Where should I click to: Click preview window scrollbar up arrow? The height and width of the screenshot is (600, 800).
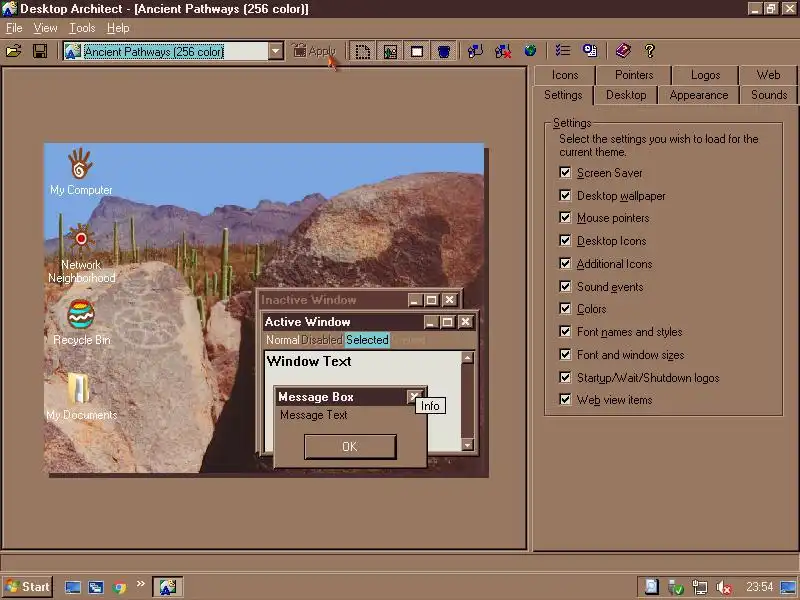467,358
